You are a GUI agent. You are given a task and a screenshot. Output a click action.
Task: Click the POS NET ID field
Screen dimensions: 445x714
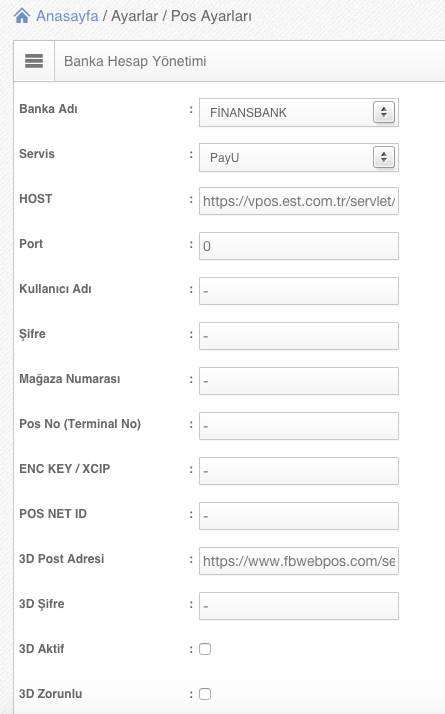click(x=299, y=516)
